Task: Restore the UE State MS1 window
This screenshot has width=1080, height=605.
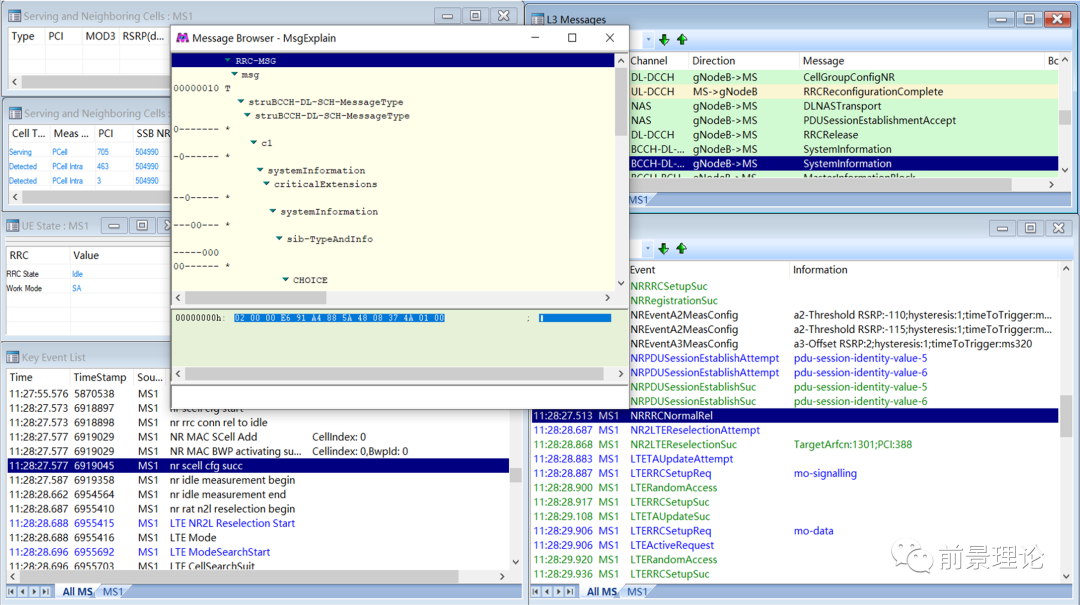Action: (x=142, y=226)
